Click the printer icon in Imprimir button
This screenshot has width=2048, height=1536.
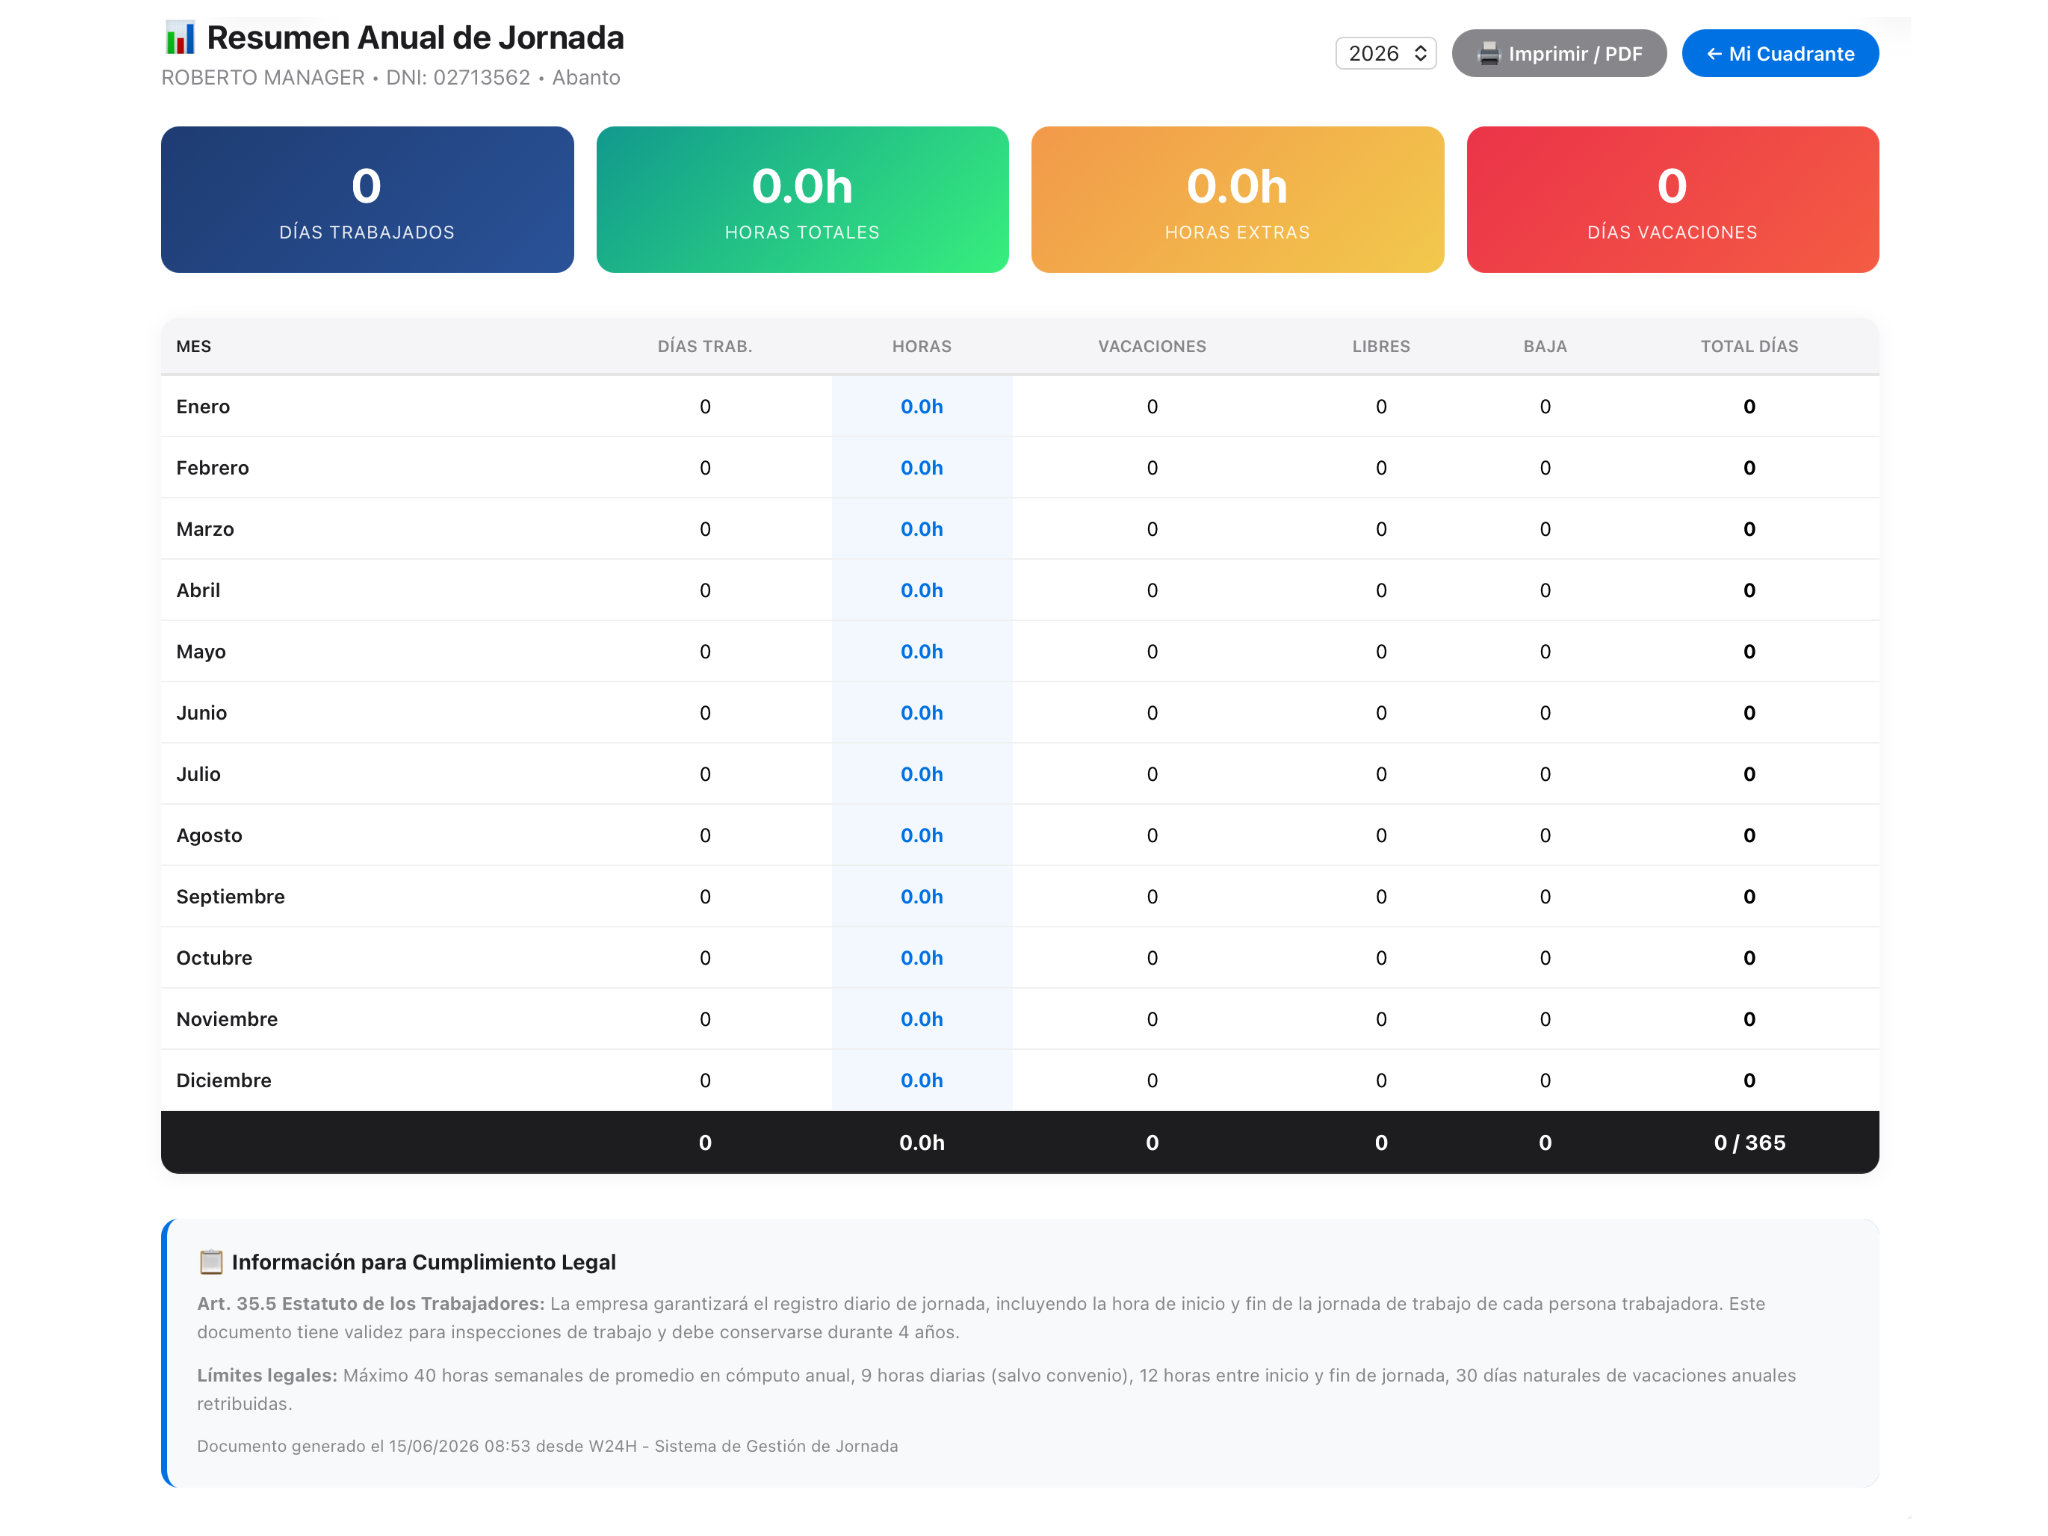pyautogui.click(x=1489, y=54)
